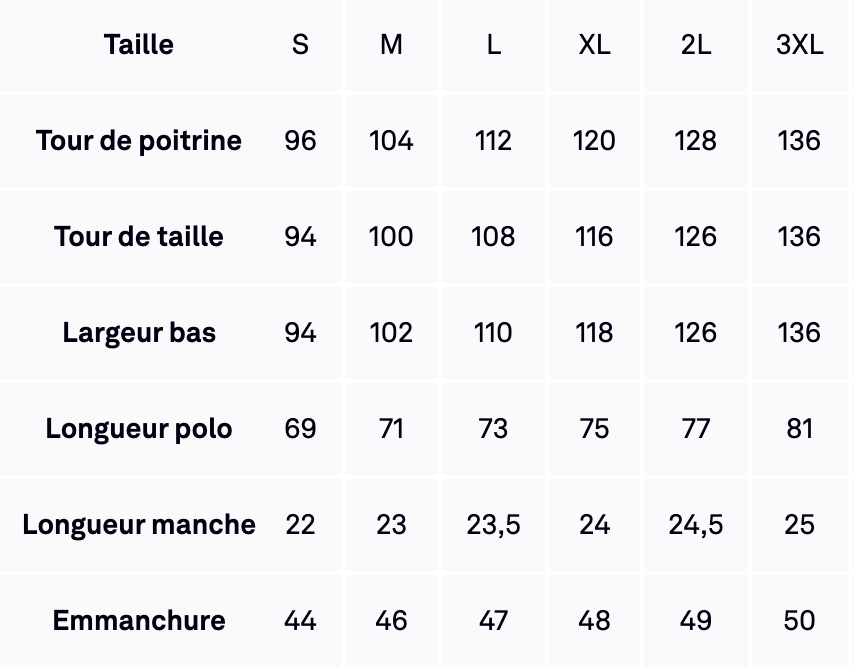Click the Taille header cell
The height and width of the screenshot is (672, 854).
(139, 45)
